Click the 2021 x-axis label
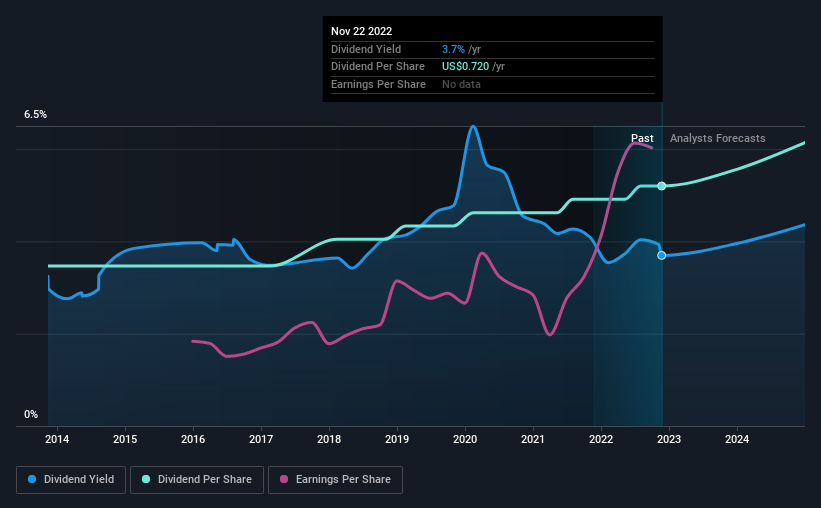 [x=533, y=439]
